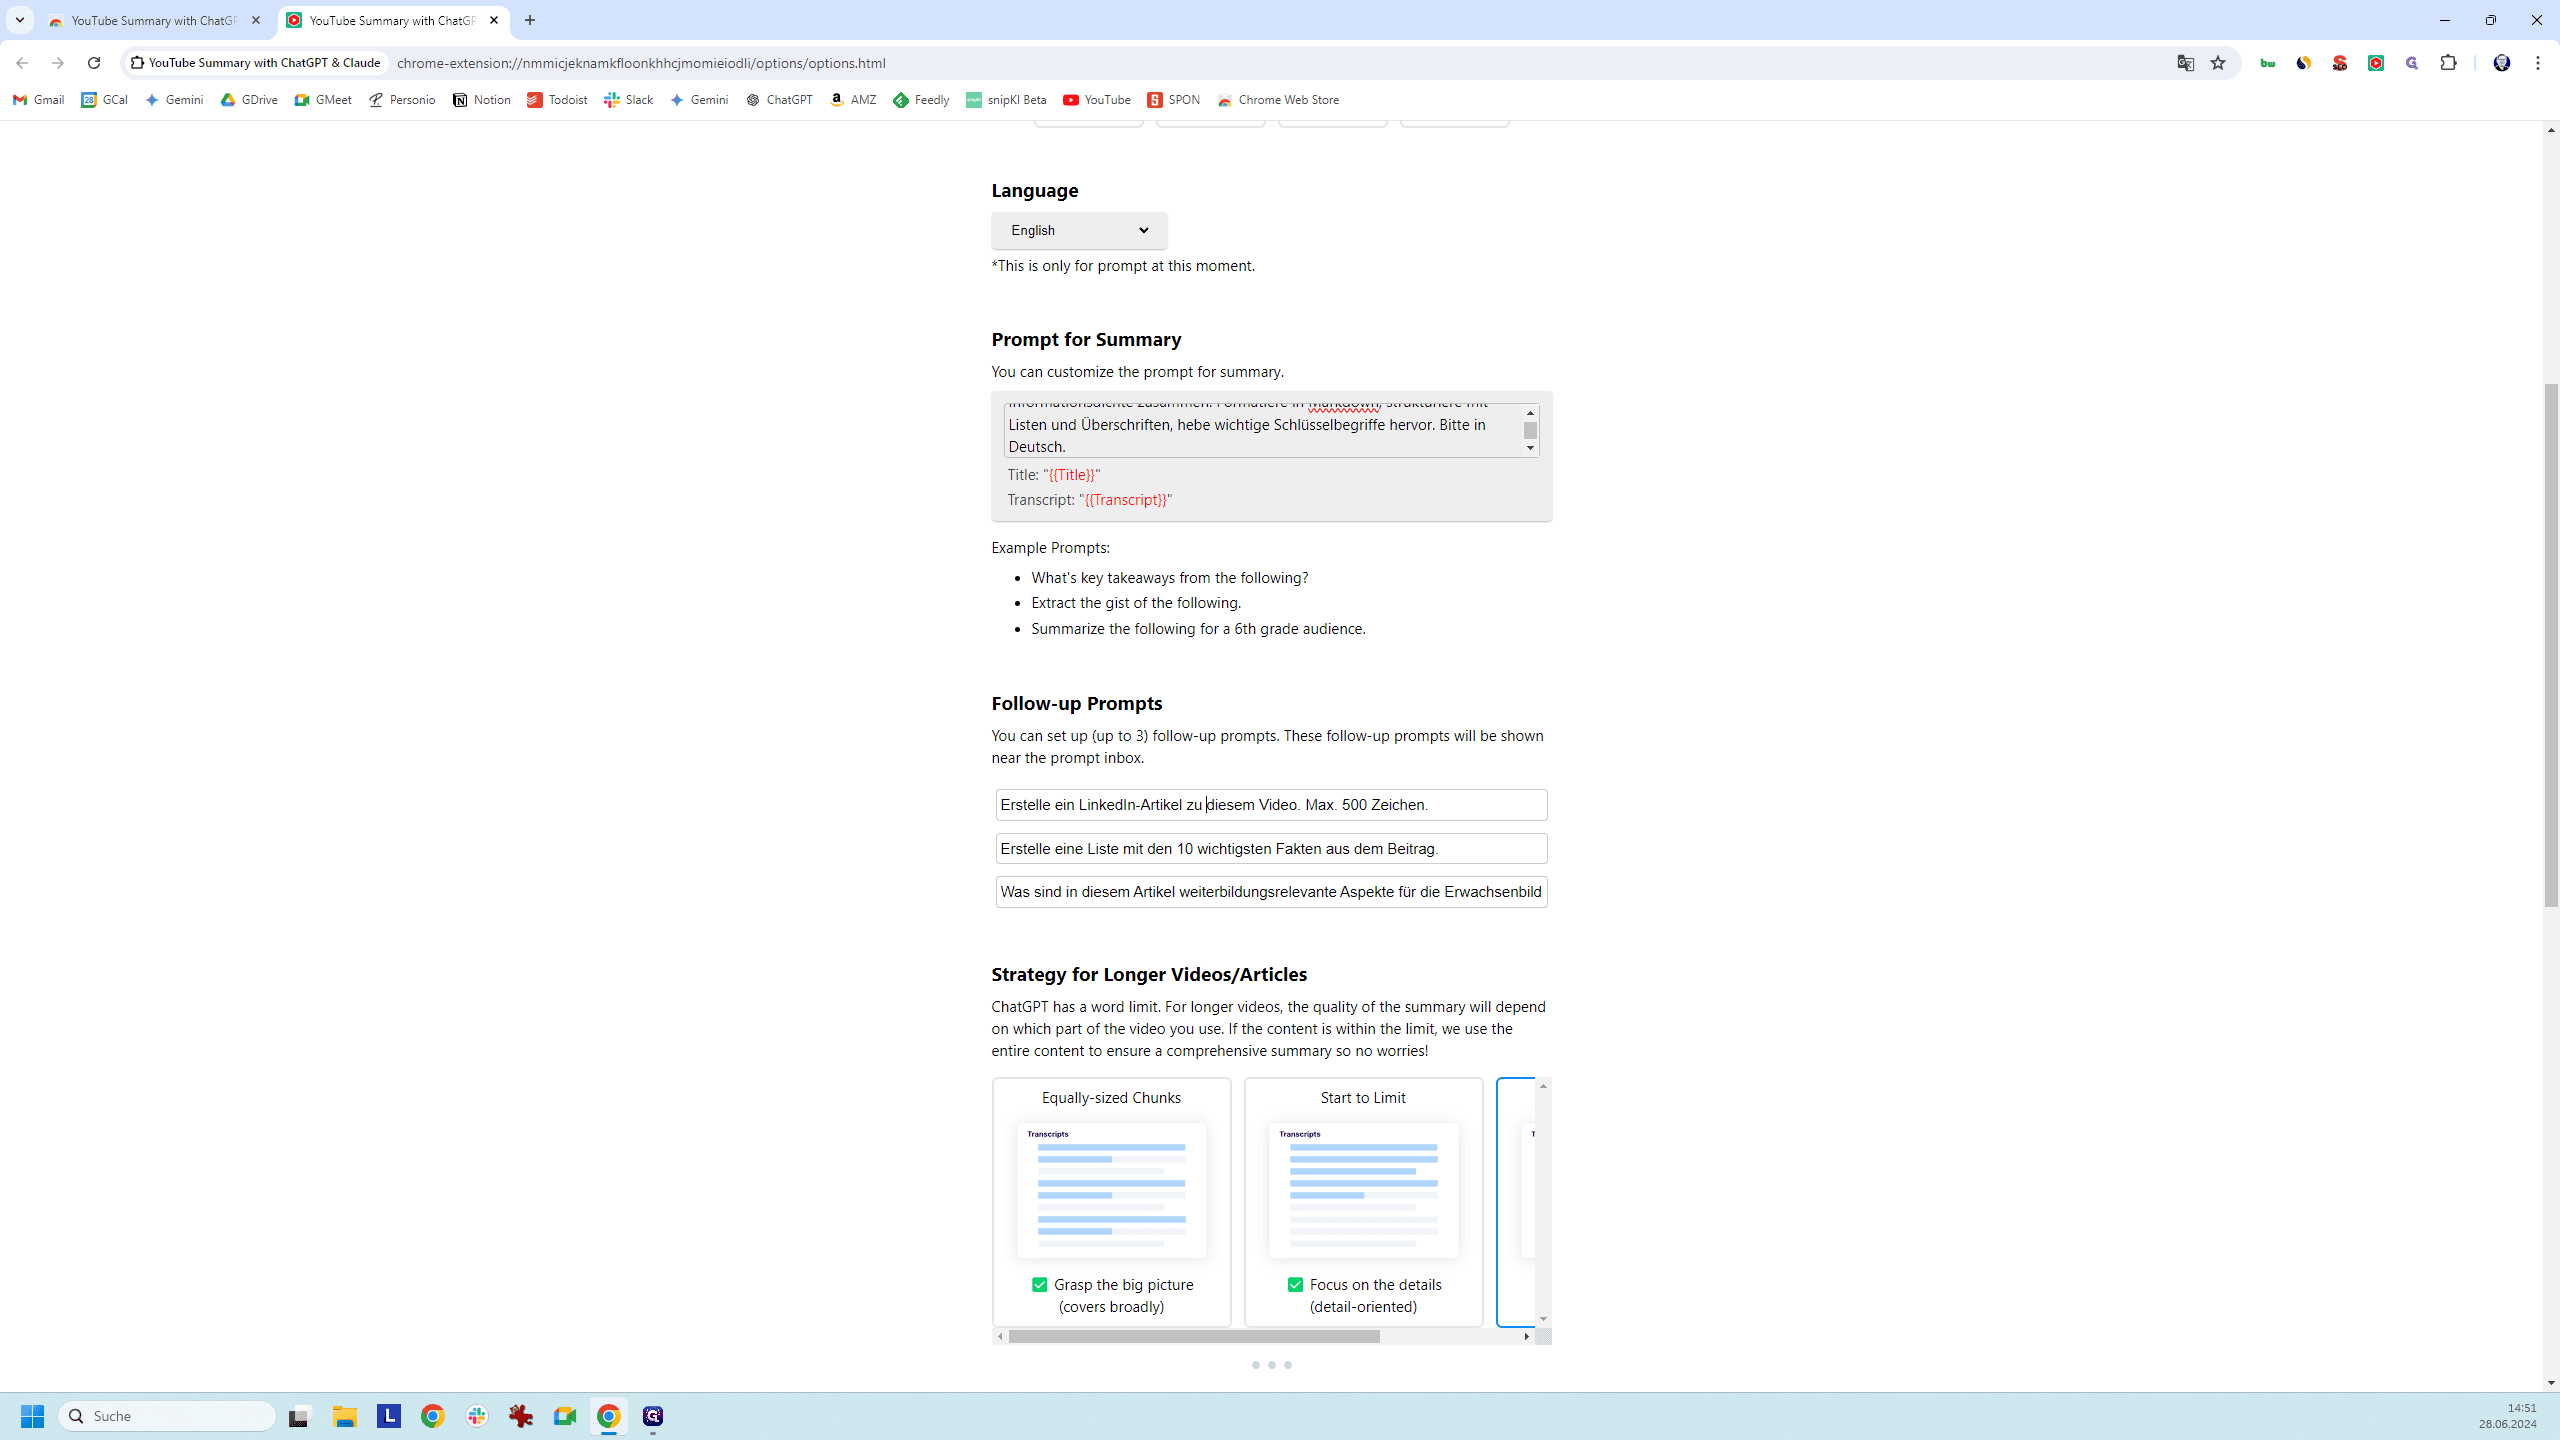
Task: Reload the options page
Action: (94, 63)
